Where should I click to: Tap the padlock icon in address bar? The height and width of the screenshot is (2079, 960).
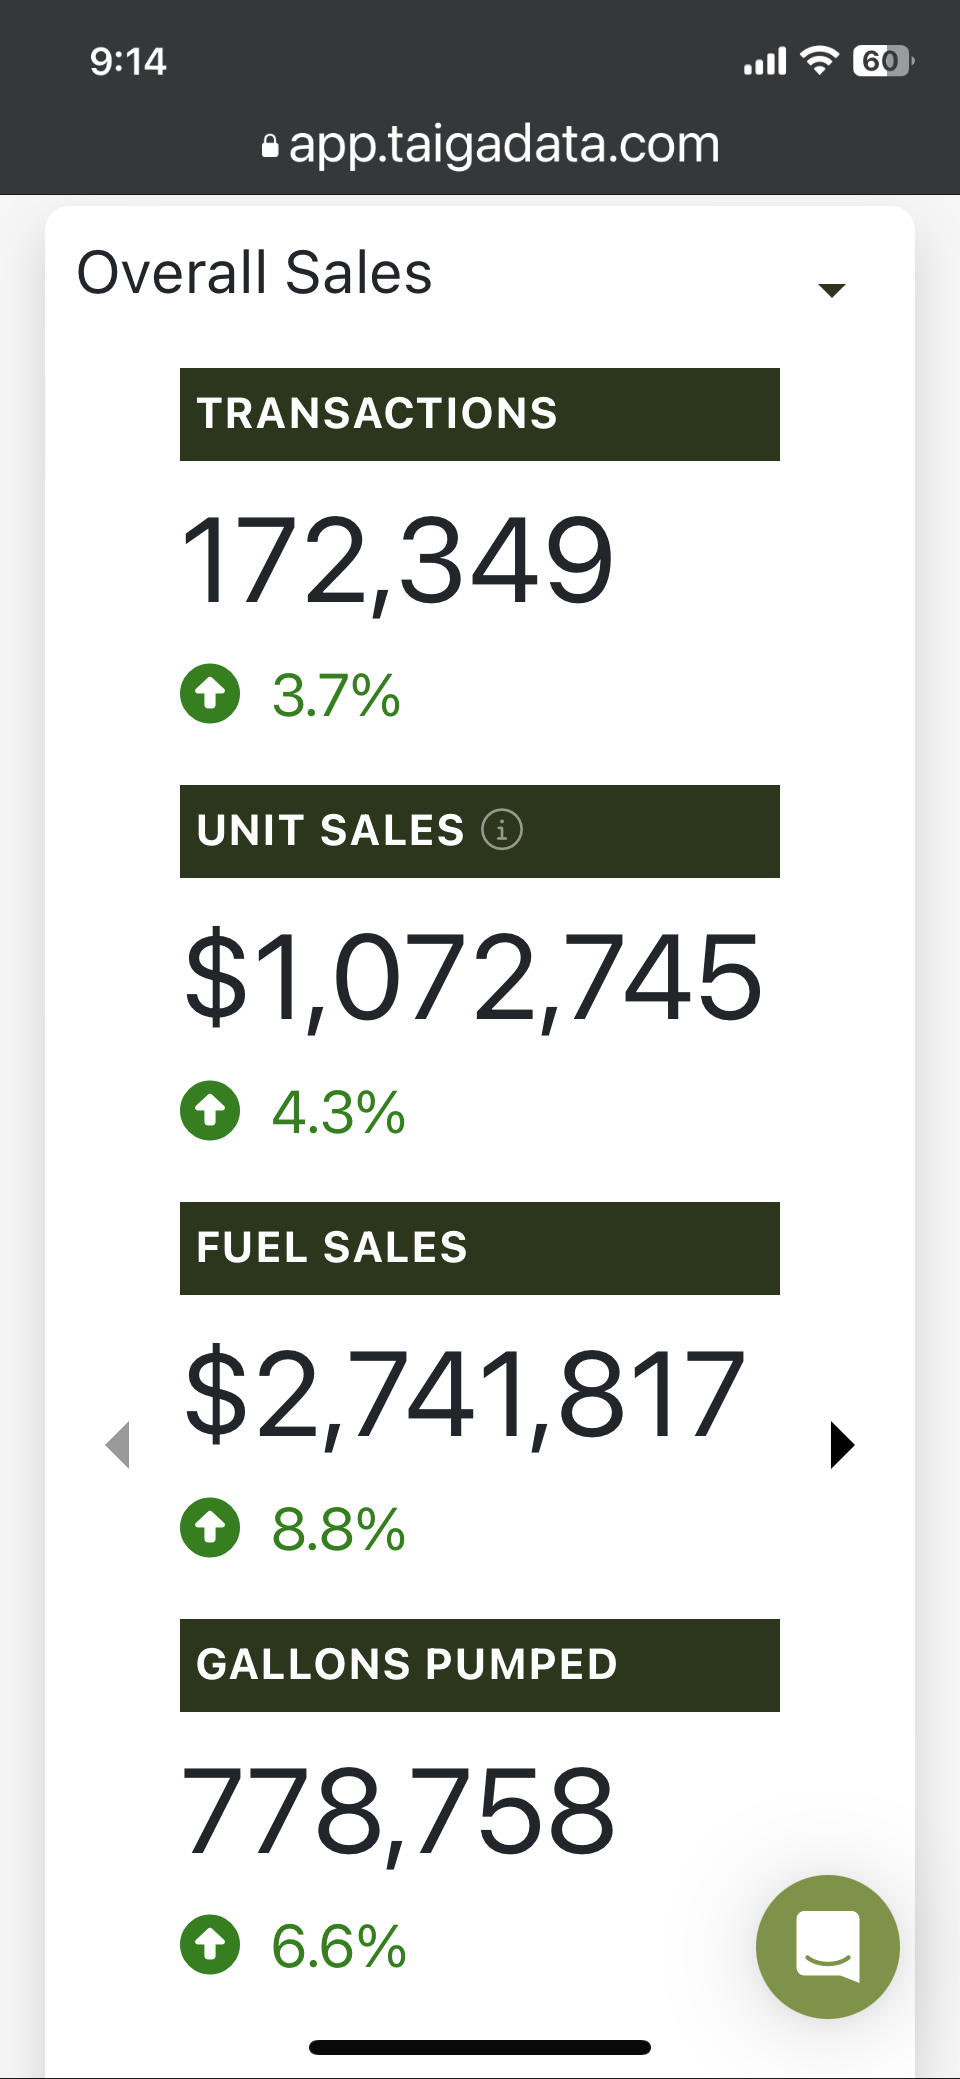269,147
